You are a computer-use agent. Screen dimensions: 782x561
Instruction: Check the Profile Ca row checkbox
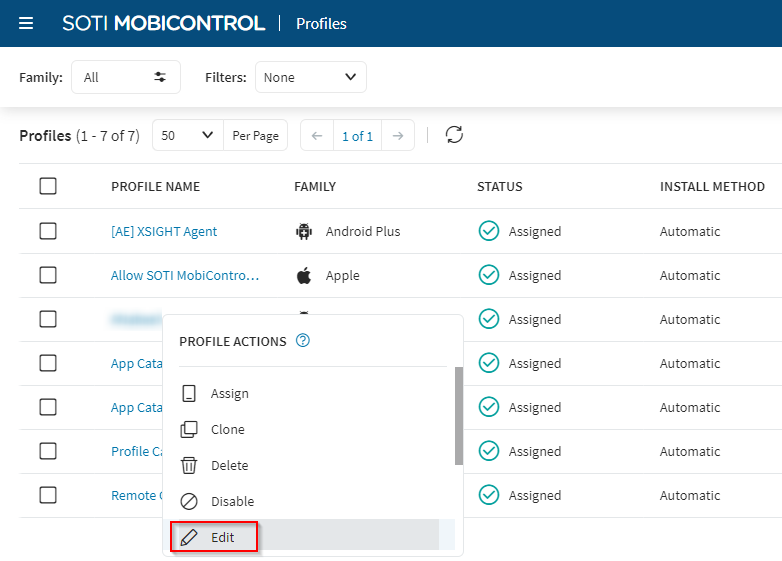tap(48, 451)
